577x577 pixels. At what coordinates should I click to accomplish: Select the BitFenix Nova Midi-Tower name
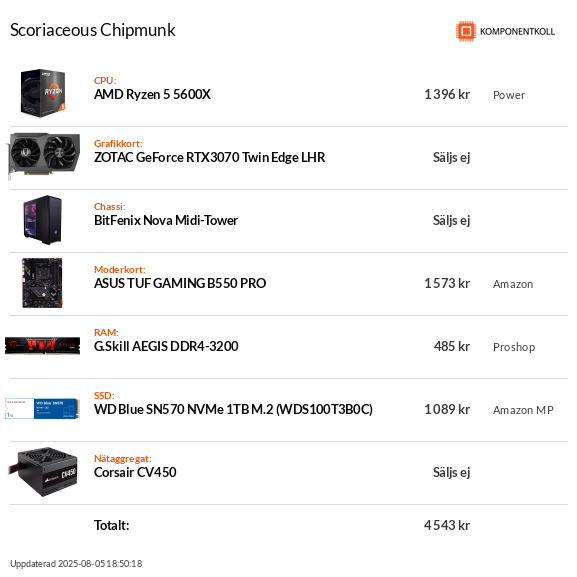coord(166,220)
